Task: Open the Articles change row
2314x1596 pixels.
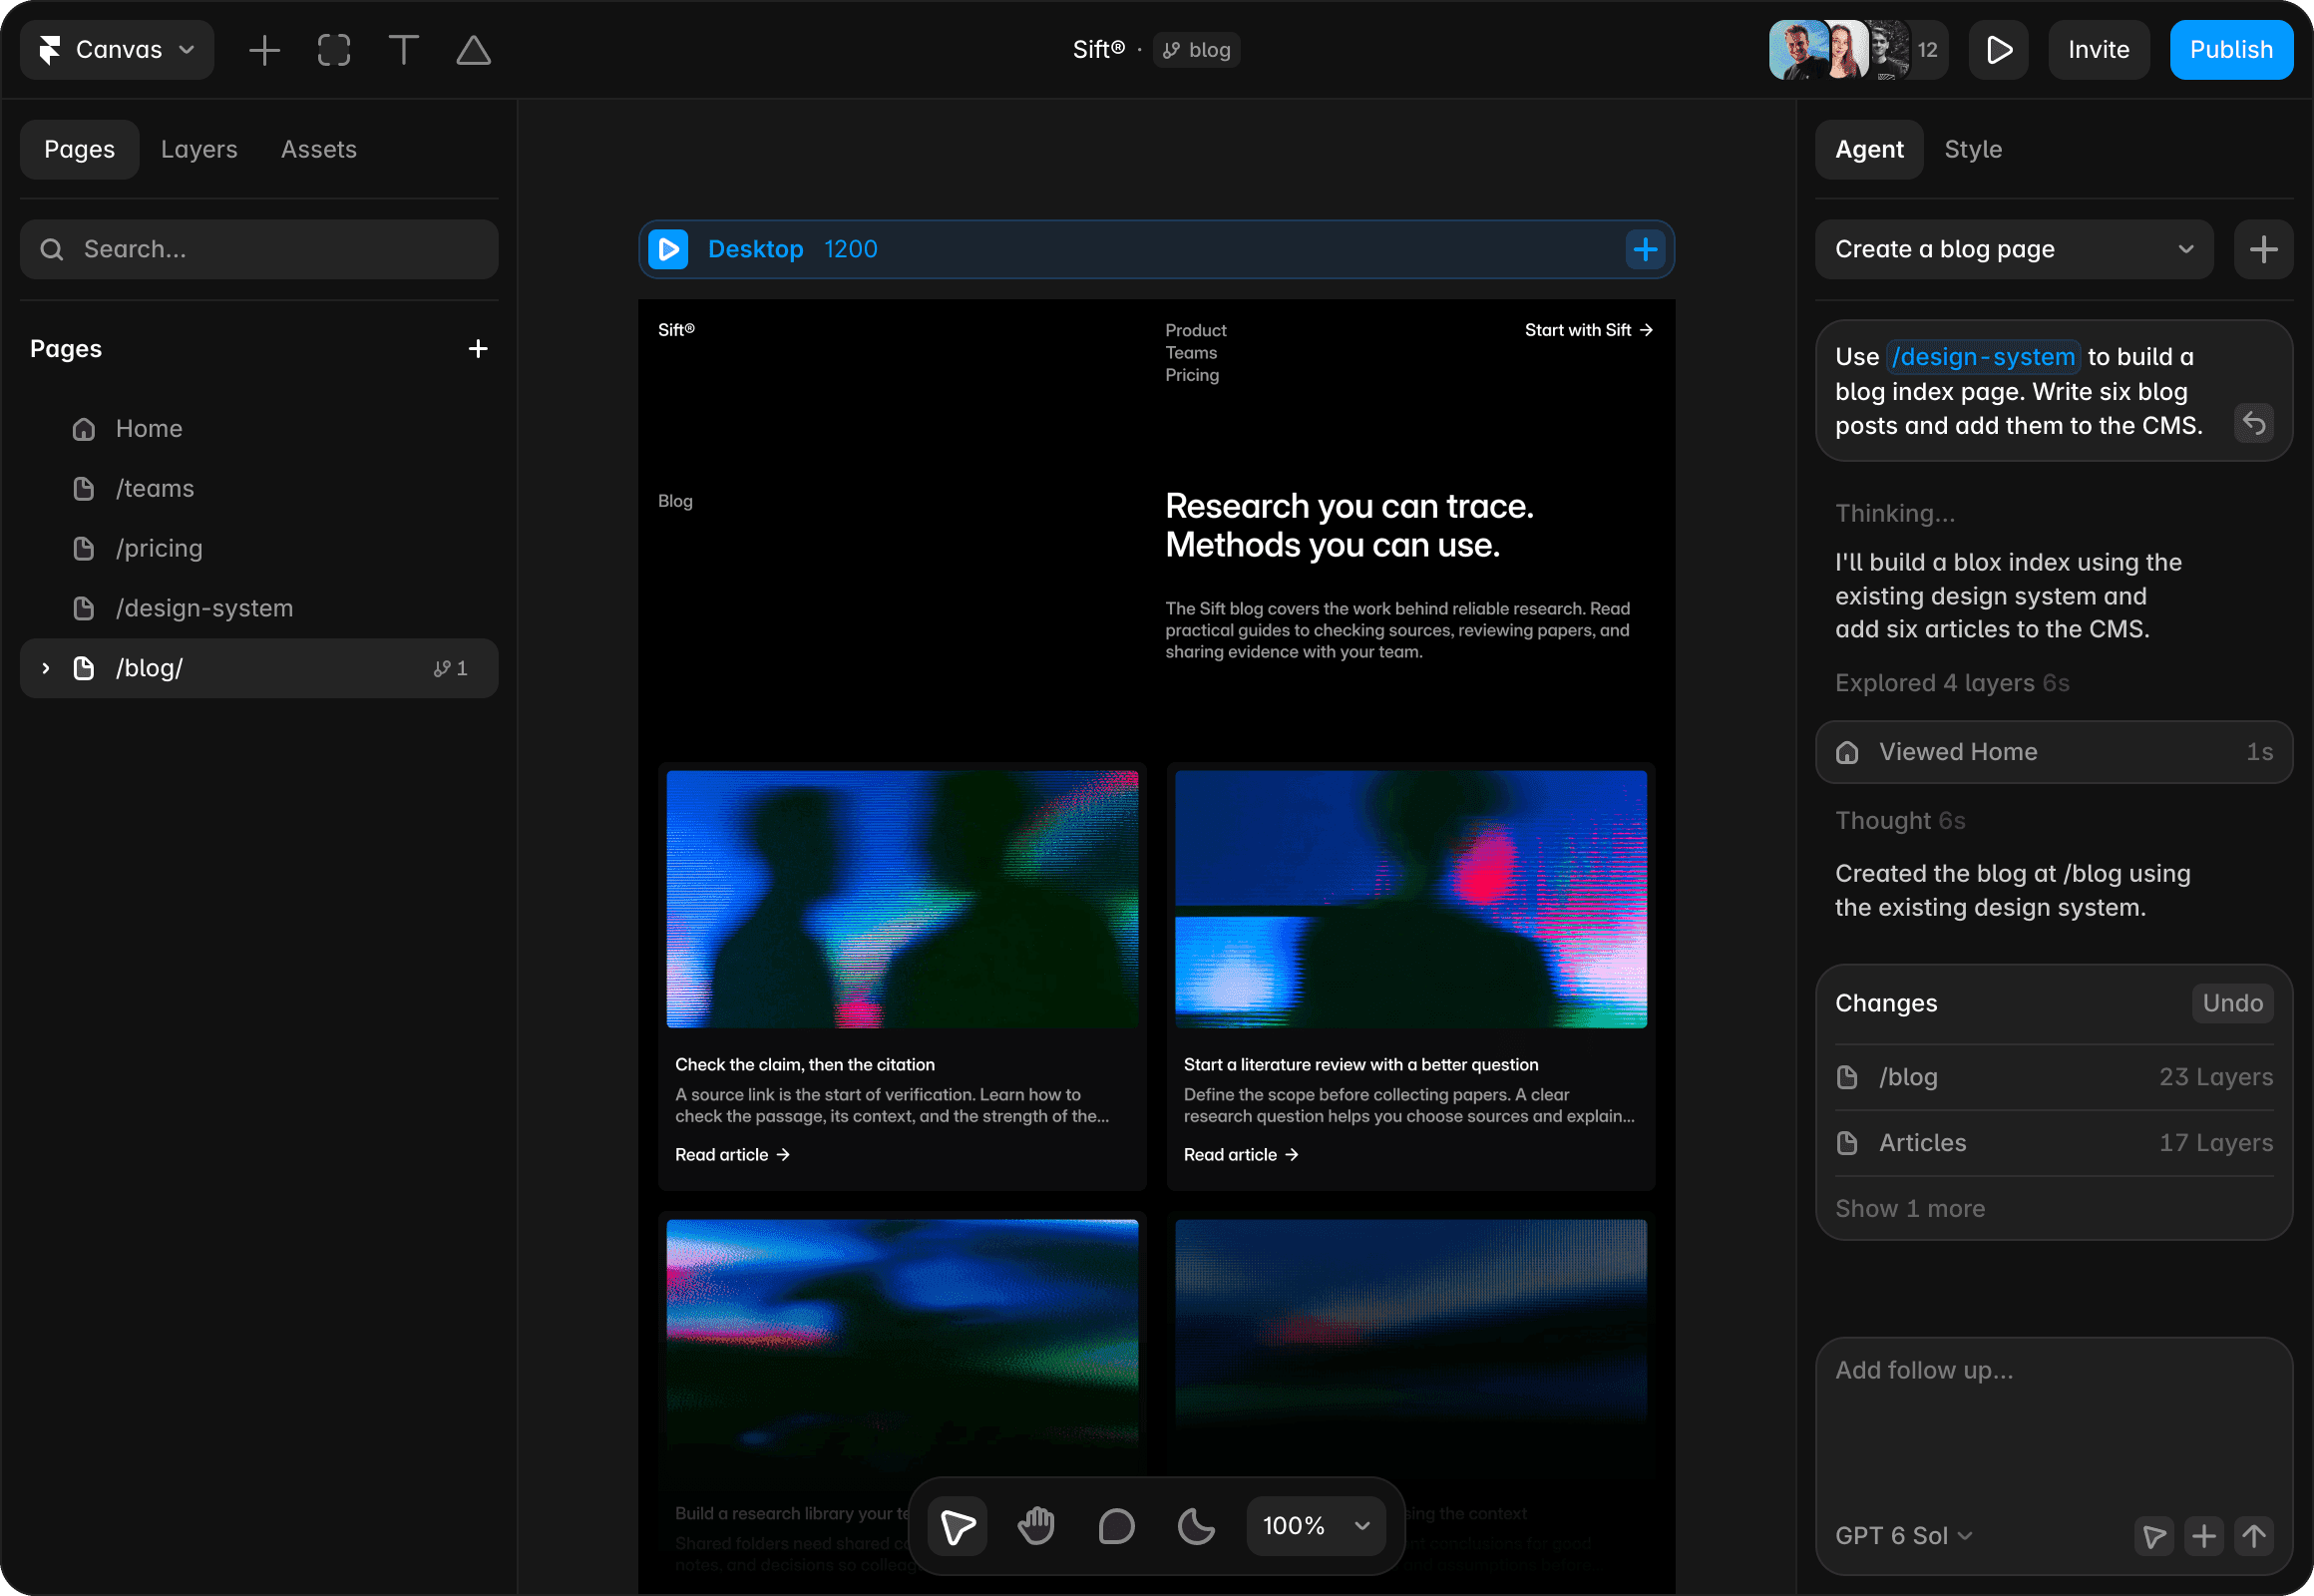Action: (x=2054, y=1143)
